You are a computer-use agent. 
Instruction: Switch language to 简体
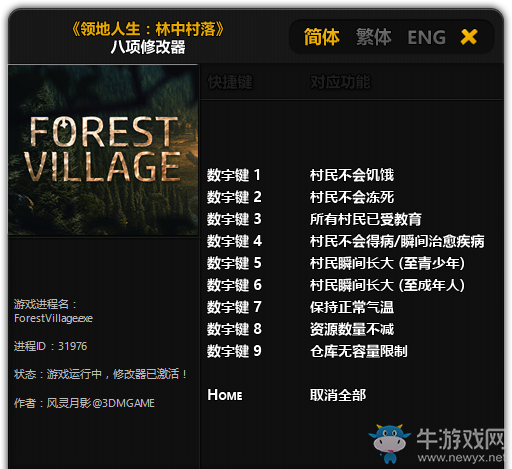tap(321, 37)
